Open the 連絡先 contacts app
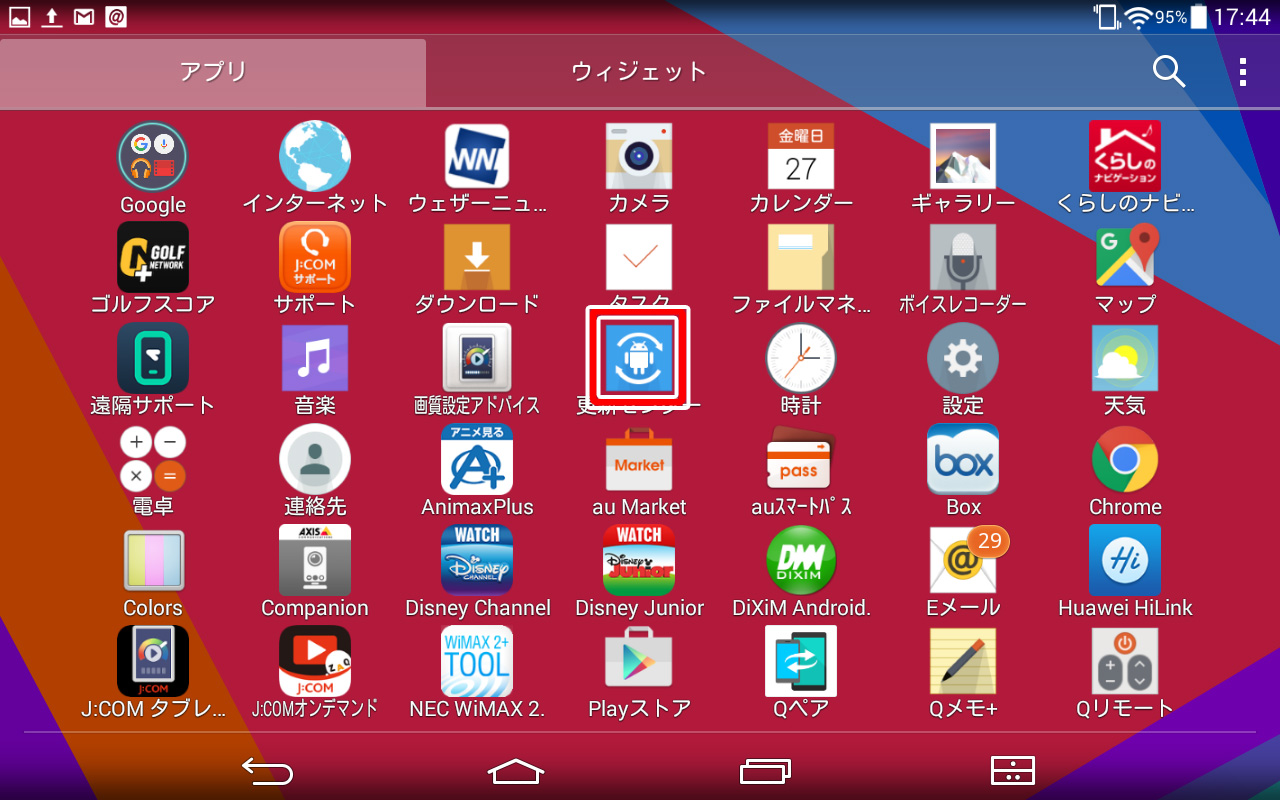The width and height of the screenshot is (1280, 800). click(315, 459)
